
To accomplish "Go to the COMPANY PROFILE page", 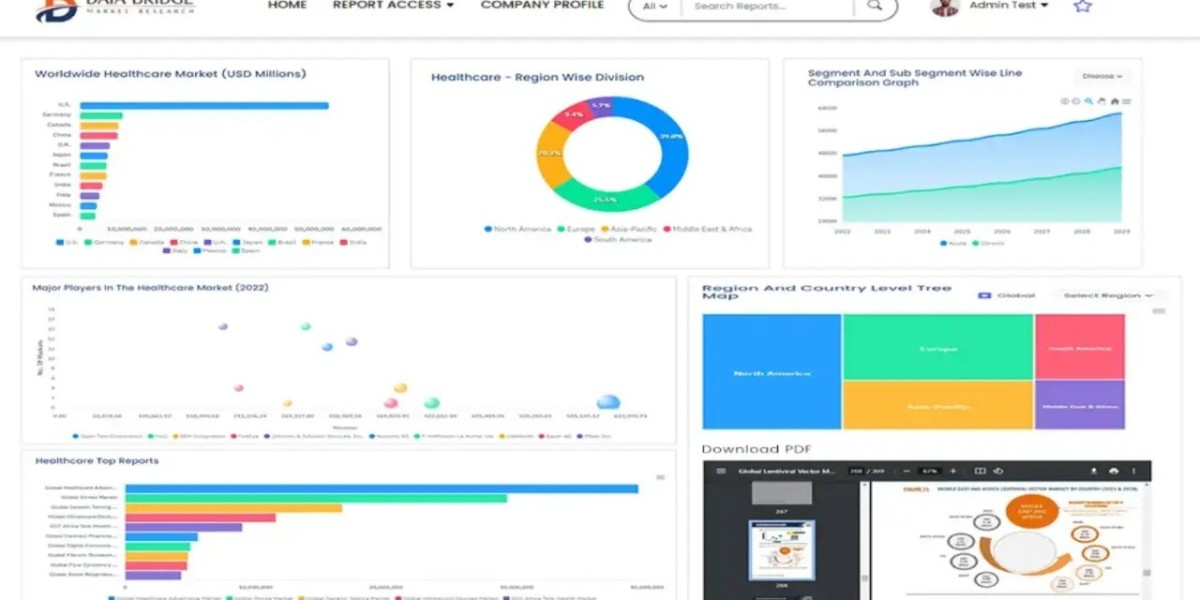I will 542,5.
